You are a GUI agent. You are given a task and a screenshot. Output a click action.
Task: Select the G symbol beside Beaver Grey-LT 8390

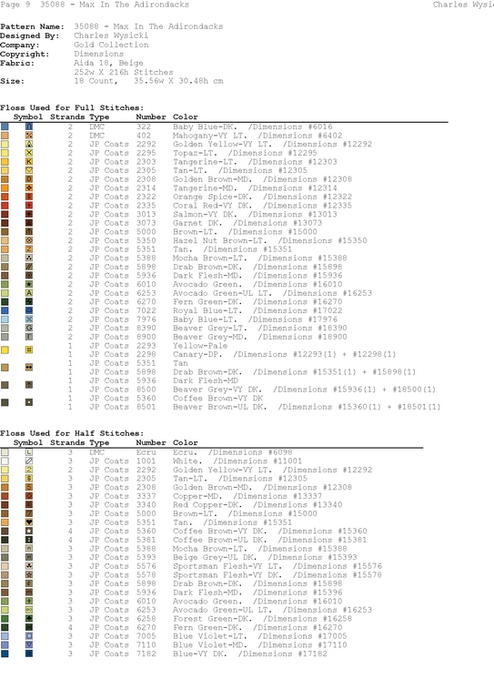[29, 328]
